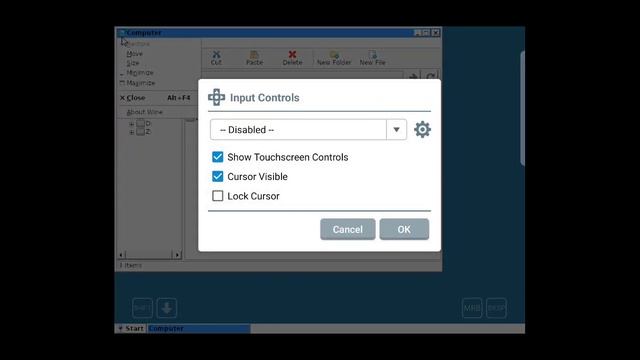Viewport: 640px width, 360px height.
Task: Click the Input Controls gamepad icon
Action: [216, 97]
